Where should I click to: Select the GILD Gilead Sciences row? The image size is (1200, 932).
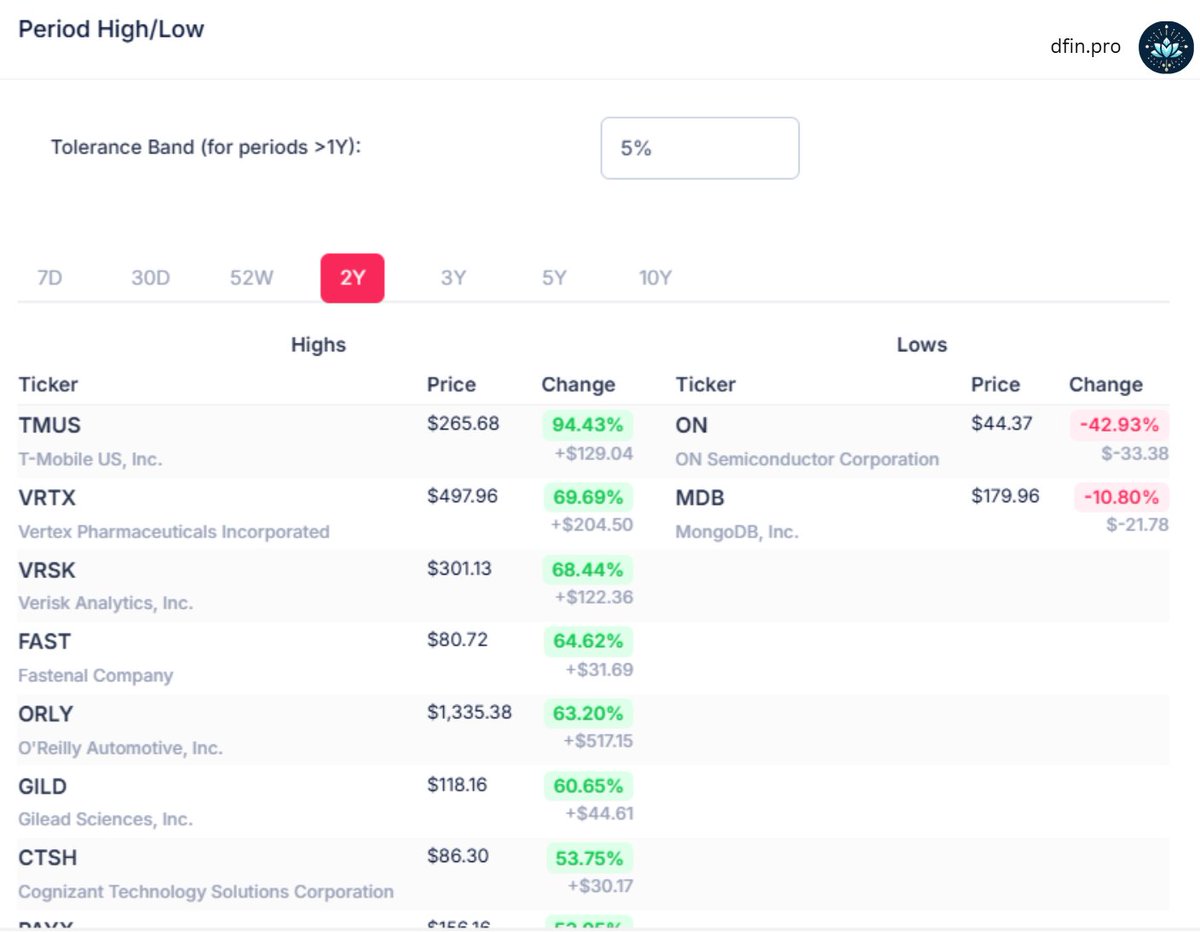pos(45,787)
